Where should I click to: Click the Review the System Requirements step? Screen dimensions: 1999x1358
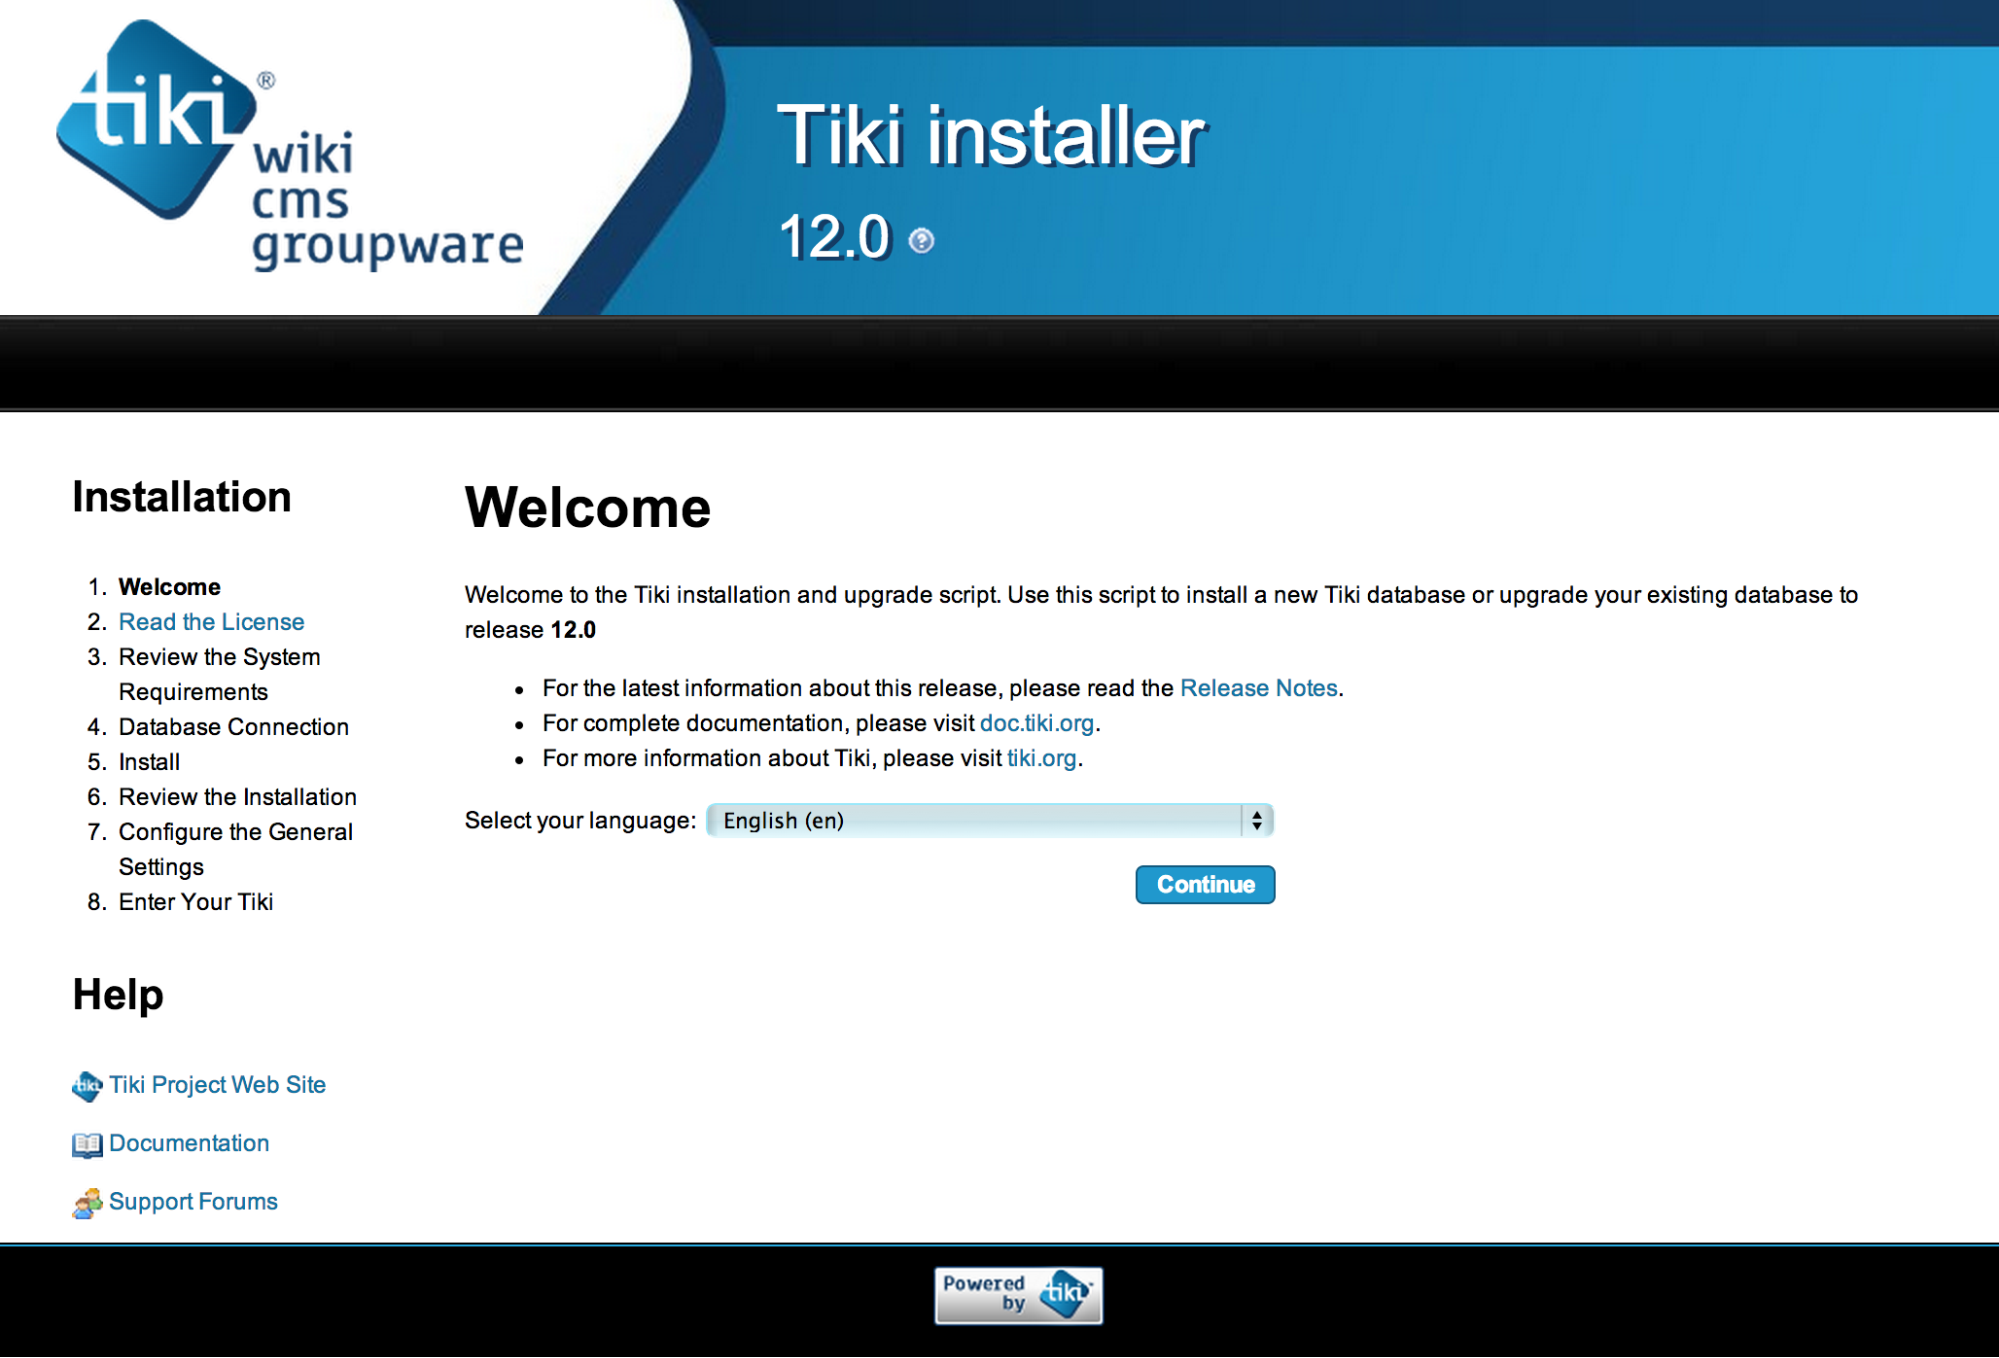(219, 674)
